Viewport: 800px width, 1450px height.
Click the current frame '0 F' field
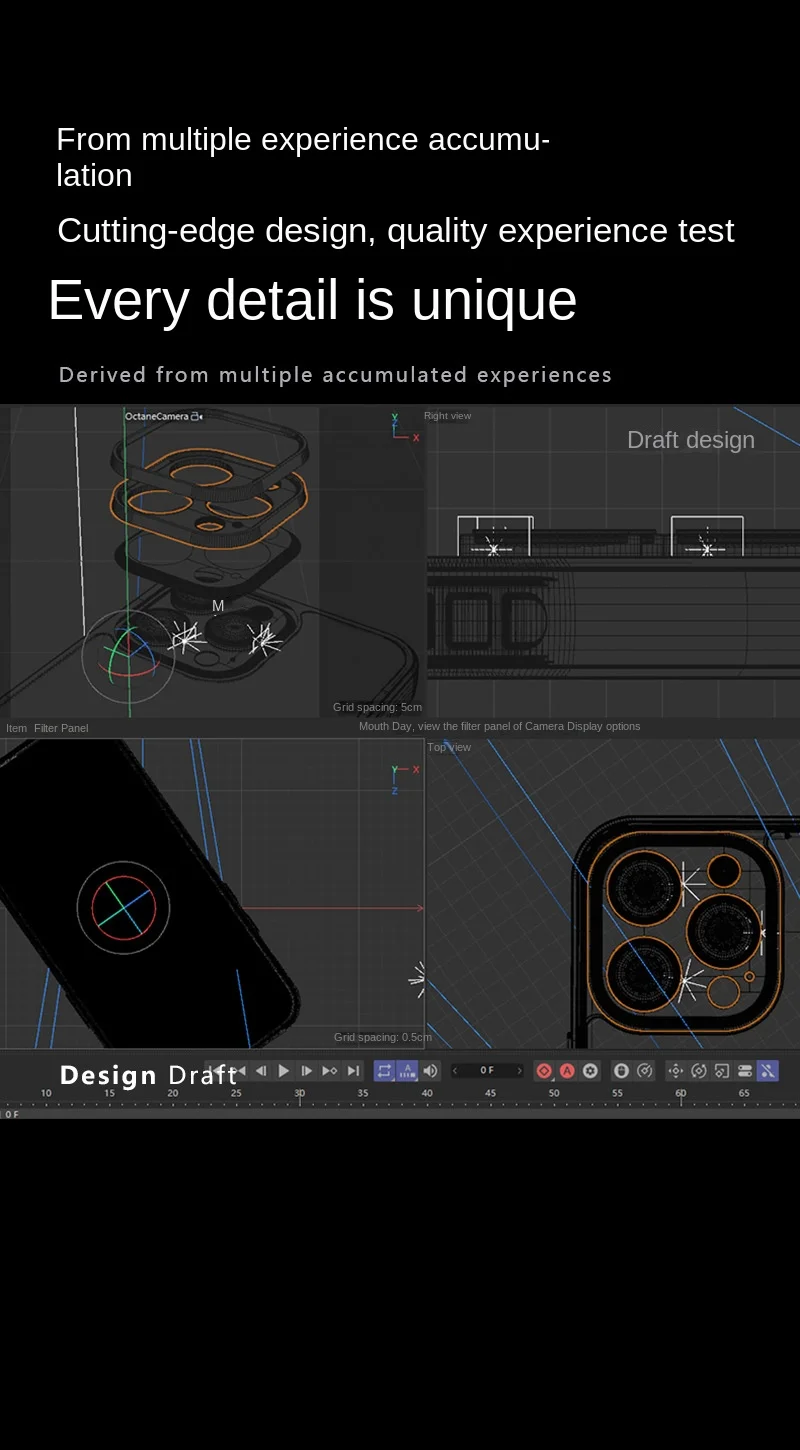pos(487,1071)
